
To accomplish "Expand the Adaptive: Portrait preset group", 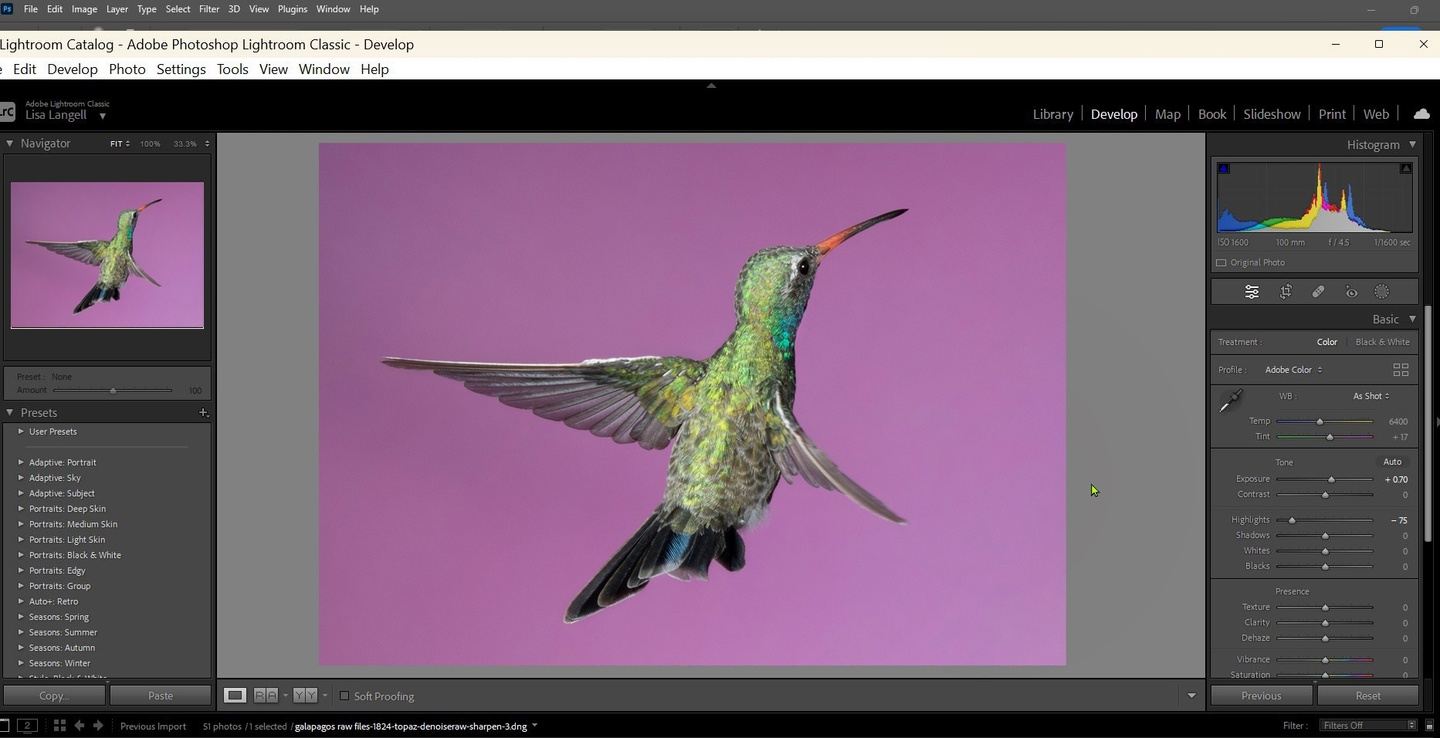I will tap(21, 462).
